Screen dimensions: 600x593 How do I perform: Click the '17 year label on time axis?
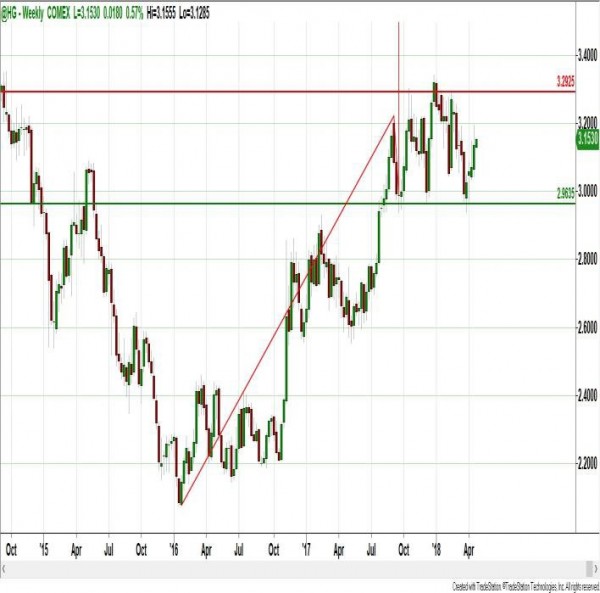coord(306,550)
